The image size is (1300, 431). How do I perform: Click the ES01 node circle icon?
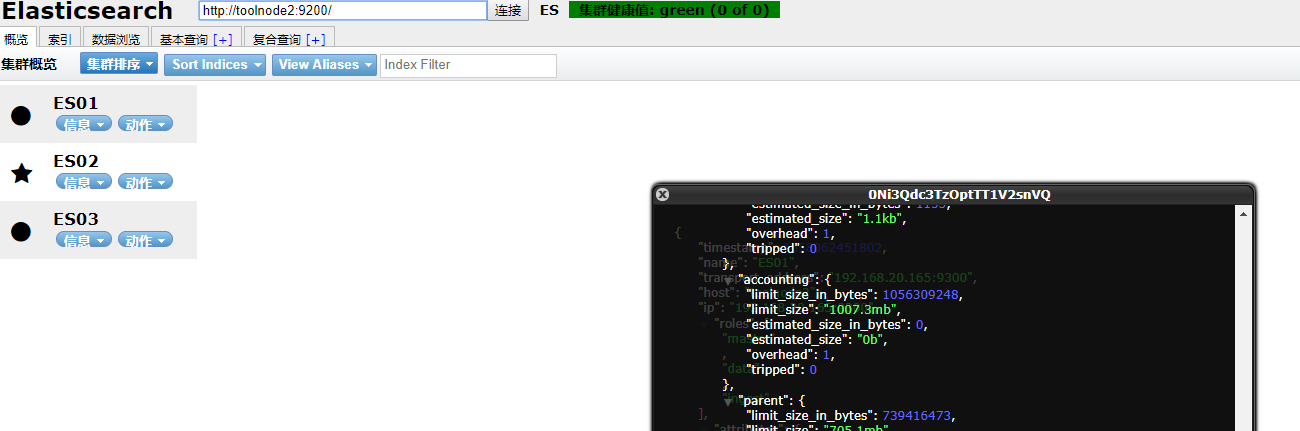[x=21, y=115]
